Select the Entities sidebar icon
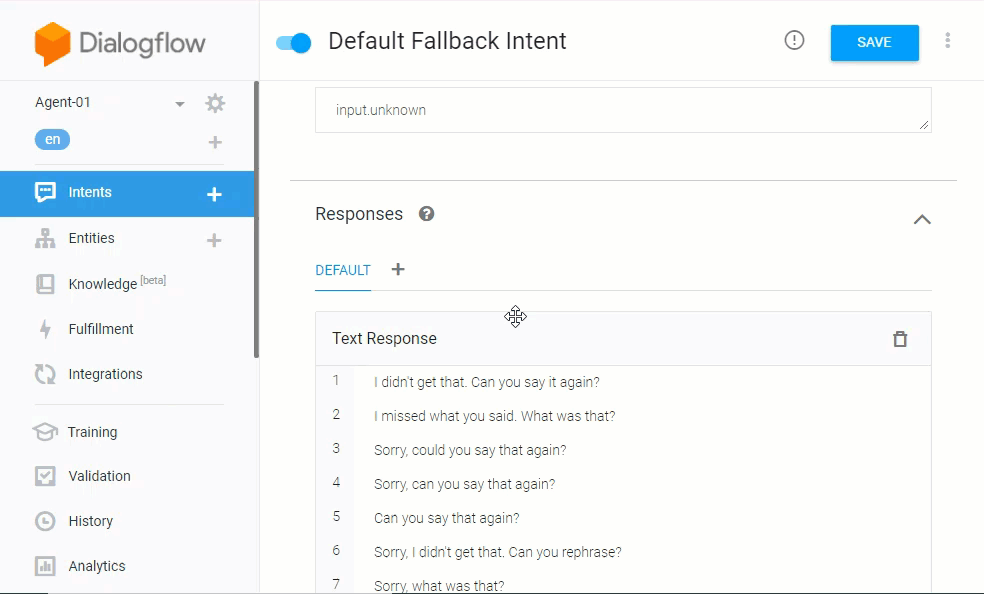The image size is (984, 594). (x=45, y=238)
